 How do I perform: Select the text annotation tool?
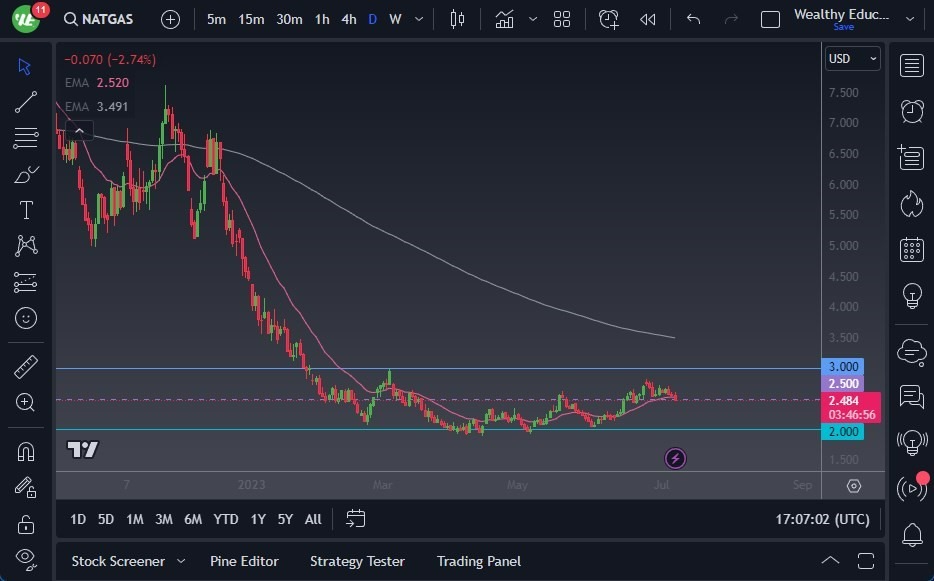click(x=26, y=210)
